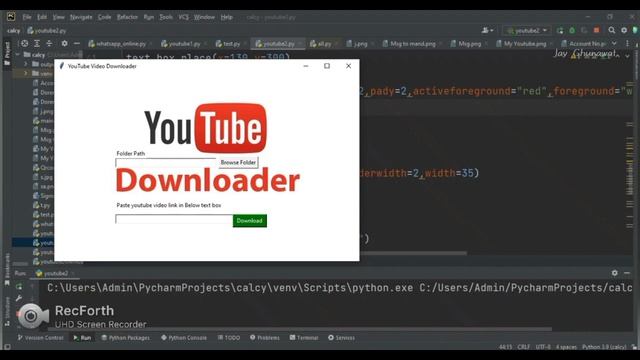Image resolution: width=640 pixels, height=360 pixels.
Task: Open the File menu
Action: [x=27, y=17]
